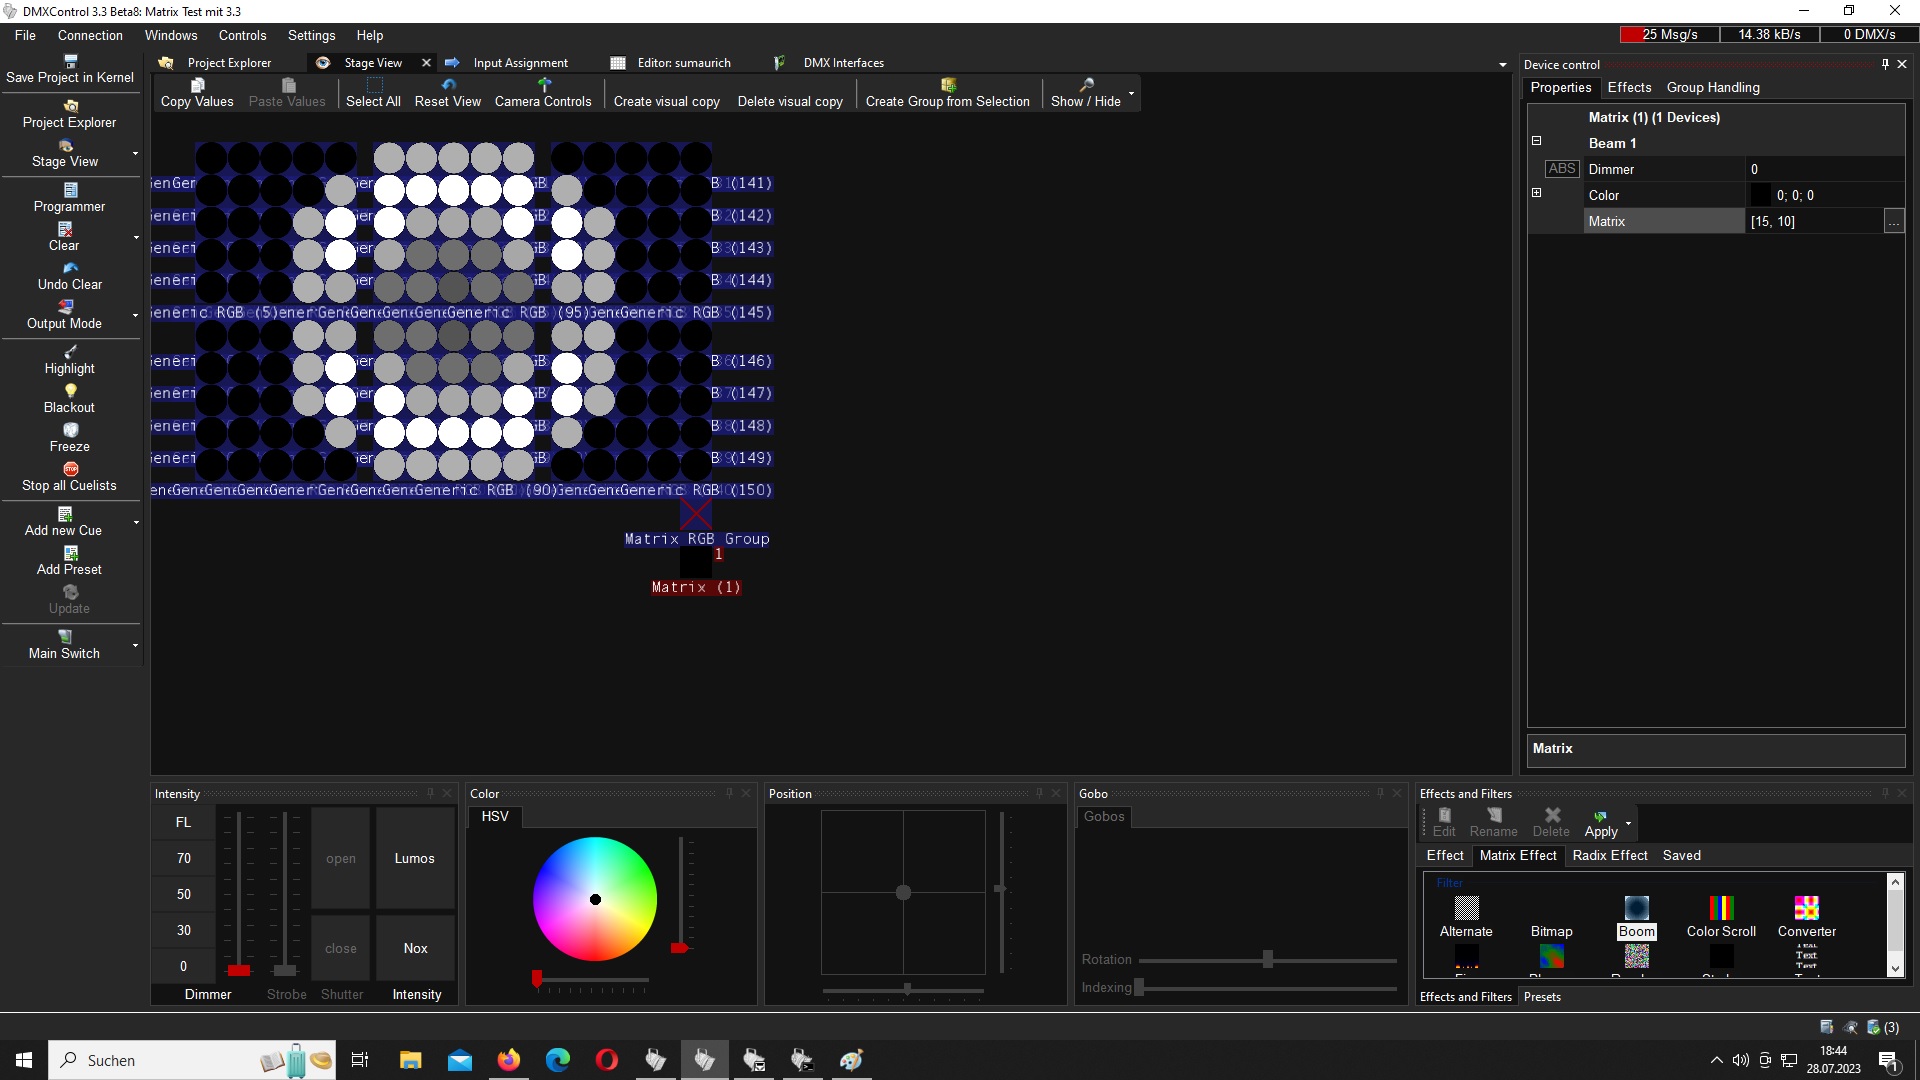Collapse the Beam 1 property group
This screenshot has width=1920, height=1080.
click(1537, 141)
